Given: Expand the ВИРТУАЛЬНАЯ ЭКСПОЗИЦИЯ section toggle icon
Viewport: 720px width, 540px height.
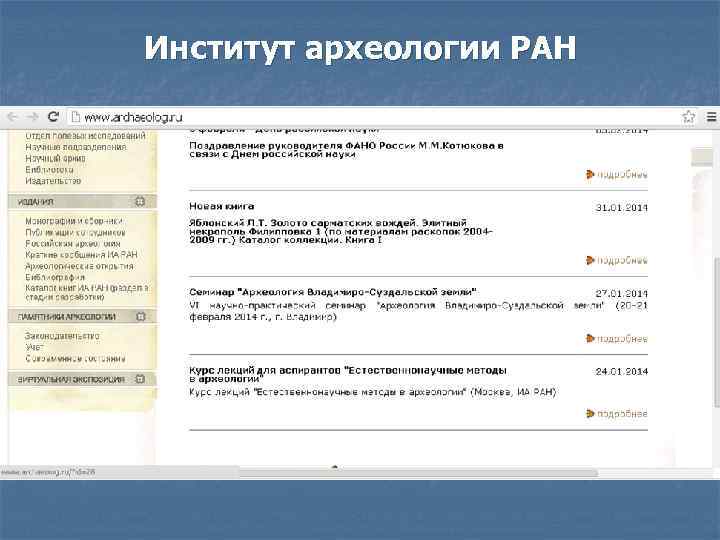Looking at the screenshot, I should (140, 379).
